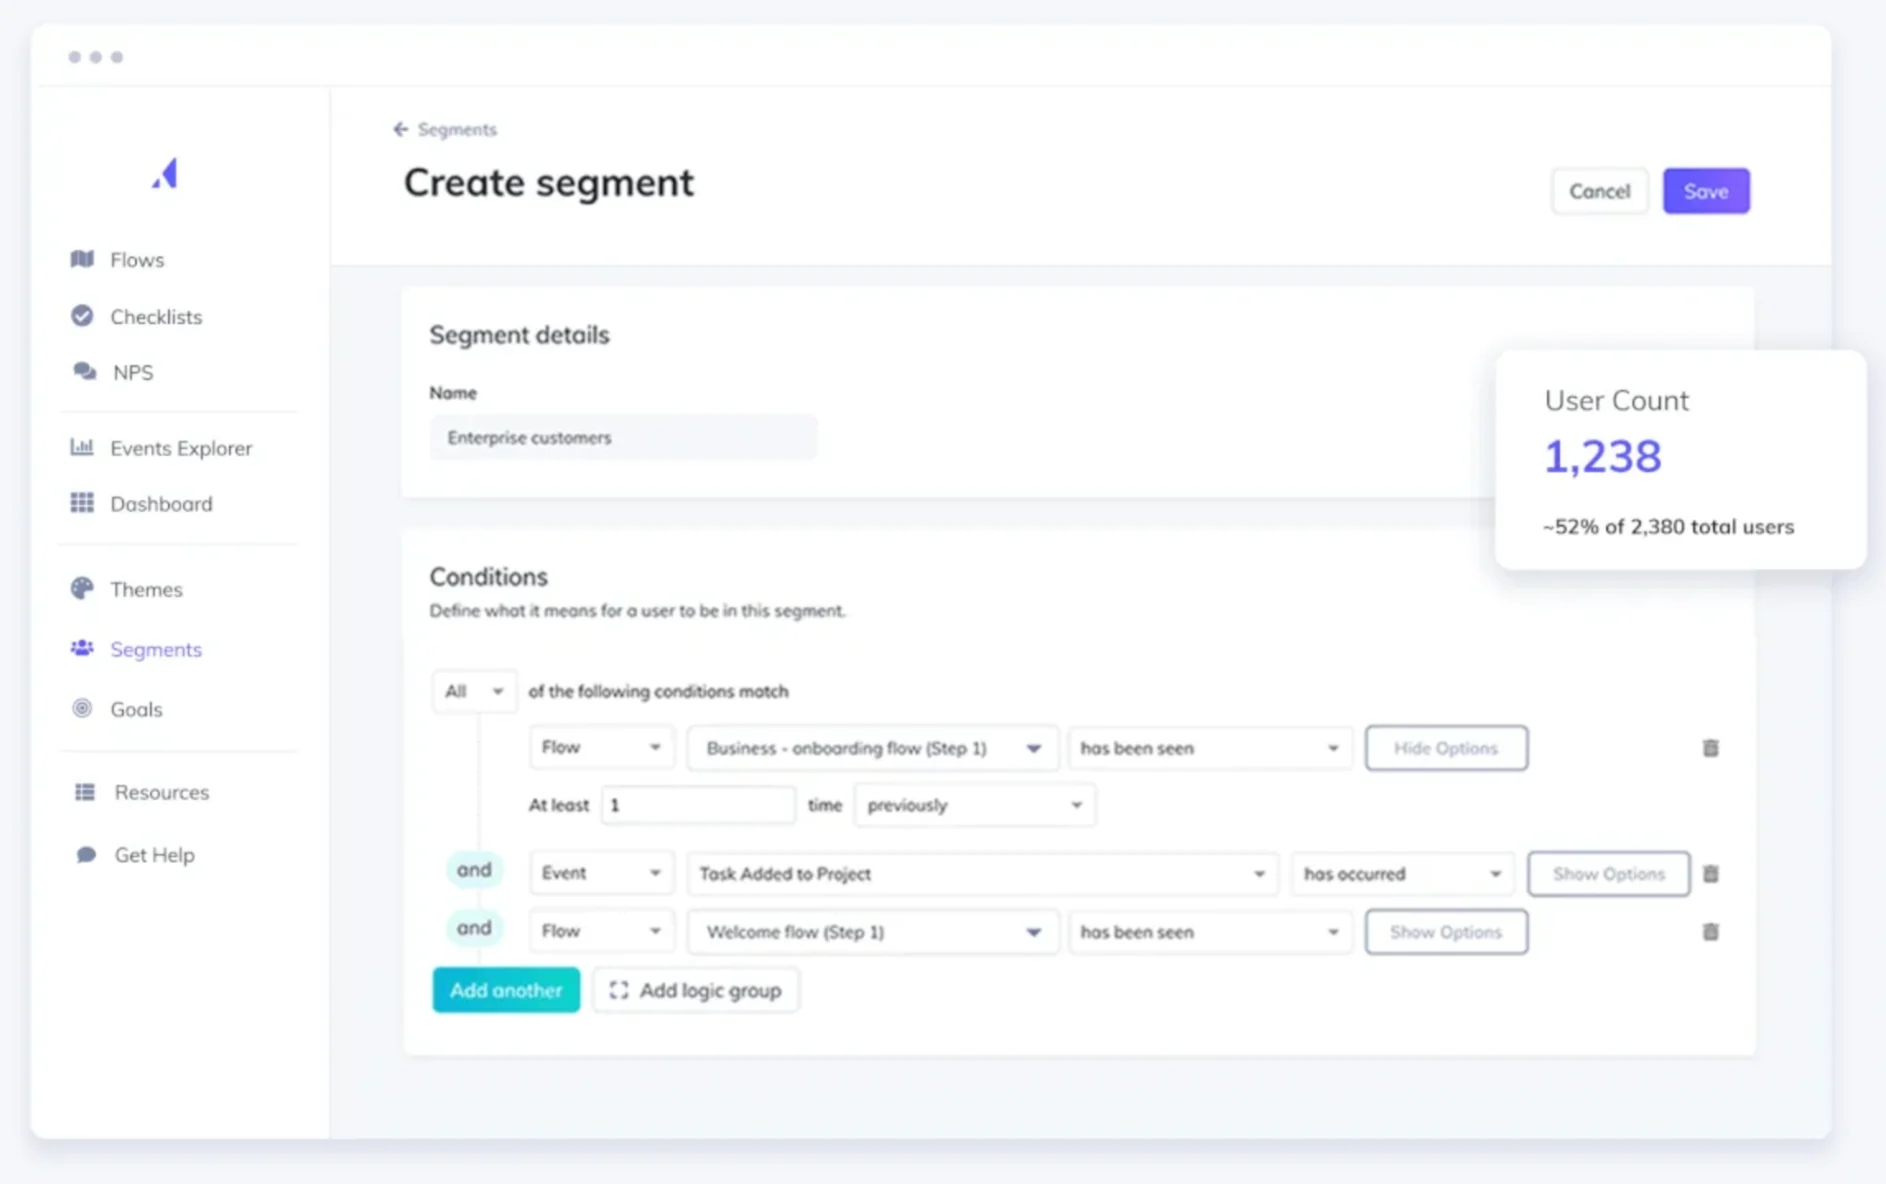This screenshot has width=1886, height=1184.
Task: Open the Flows page
Action: (137, 260)
